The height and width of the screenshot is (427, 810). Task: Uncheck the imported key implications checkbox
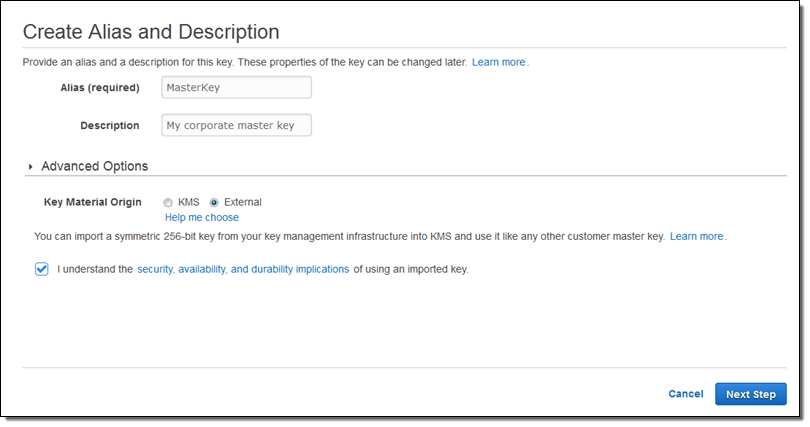[x=42, y=269]
